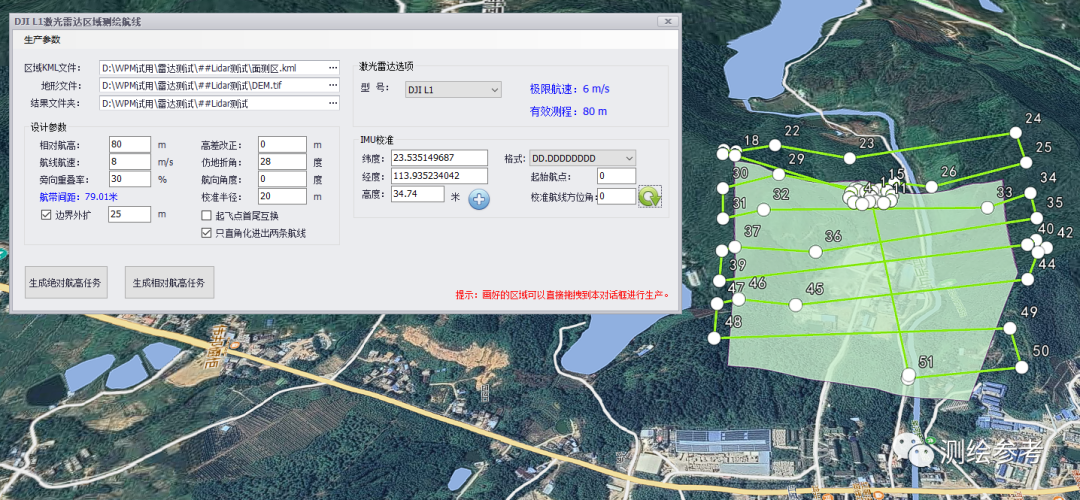Viewport: 1080px width, 500px height.
Task: Click waypoint 33 marker on the map
Action: 988,207
